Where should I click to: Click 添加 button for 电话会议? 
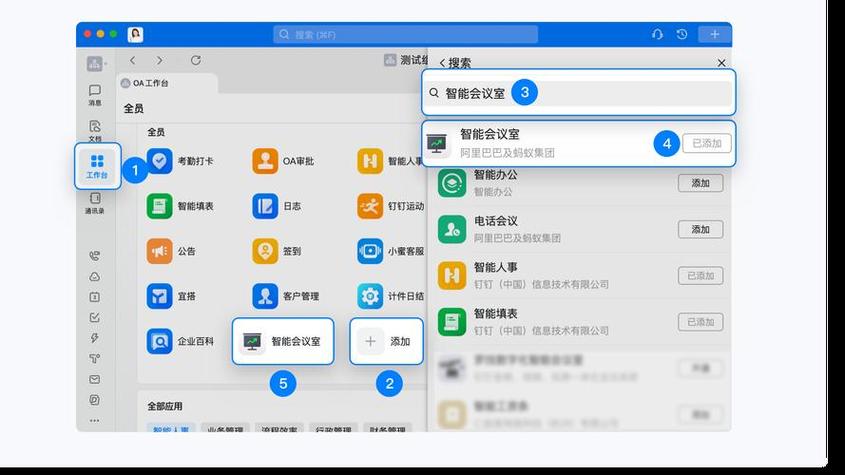coord(700,230)
